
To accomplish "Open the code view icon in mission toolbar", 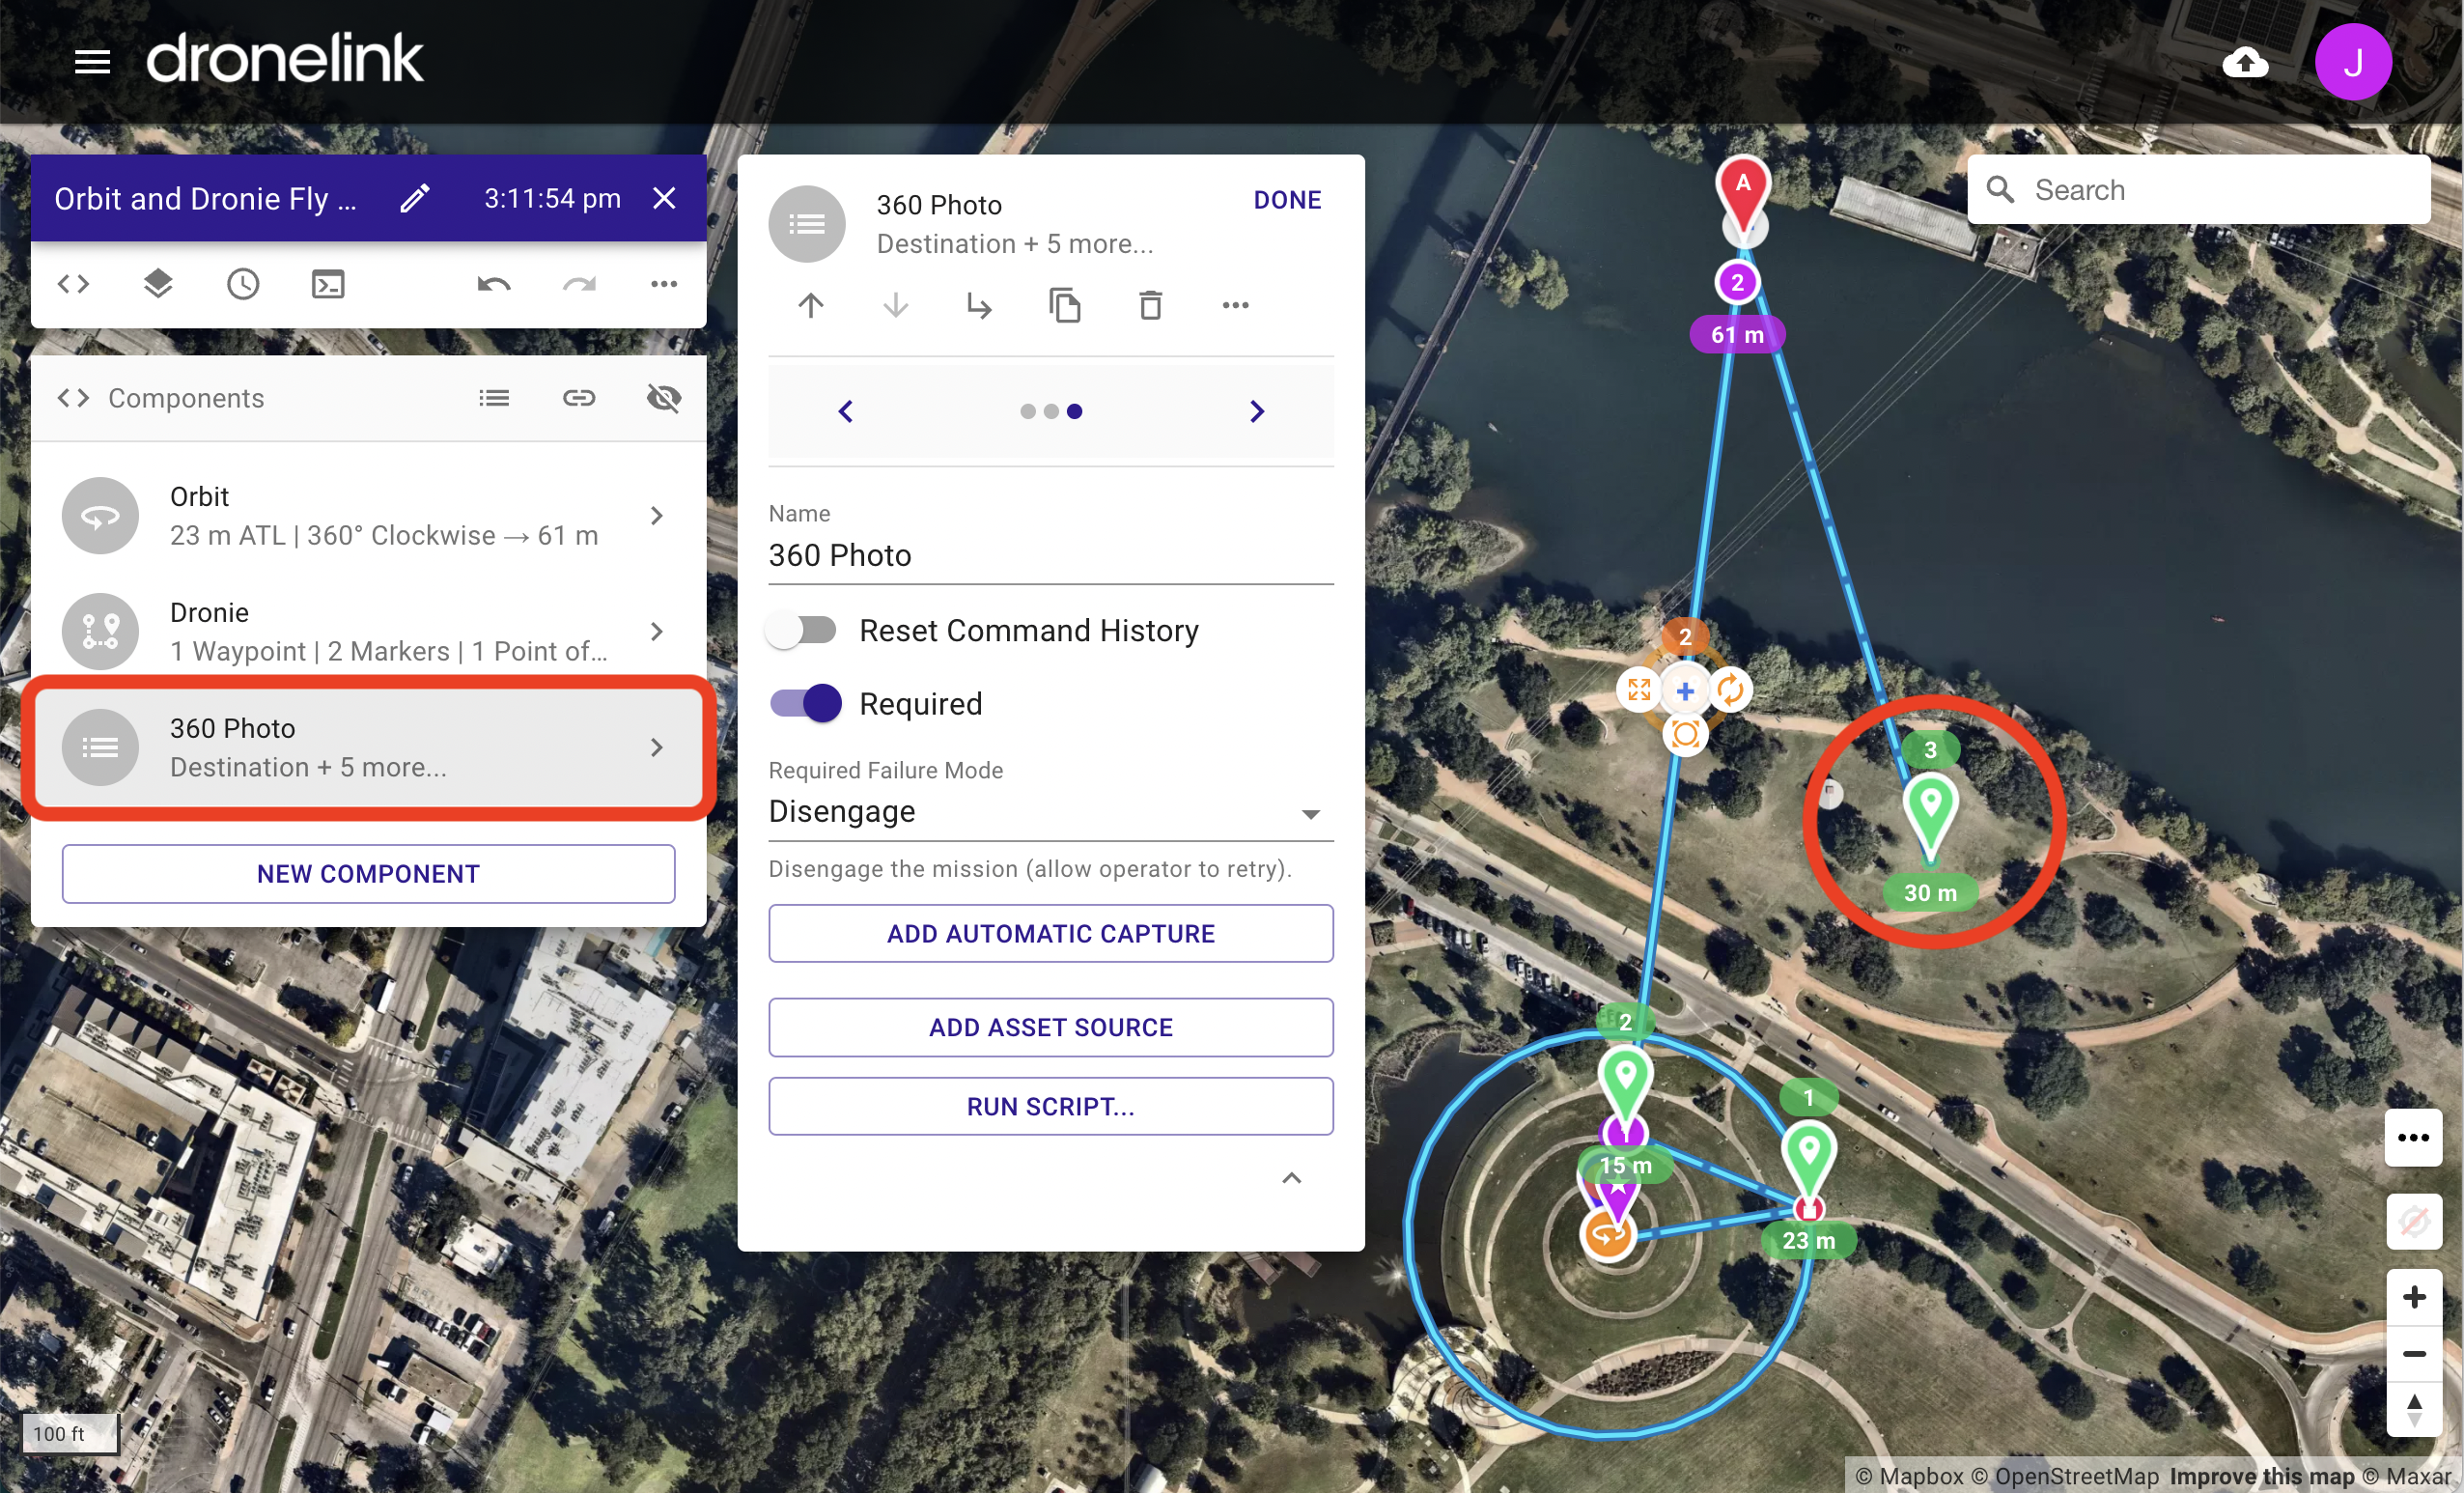I will 73,285.
